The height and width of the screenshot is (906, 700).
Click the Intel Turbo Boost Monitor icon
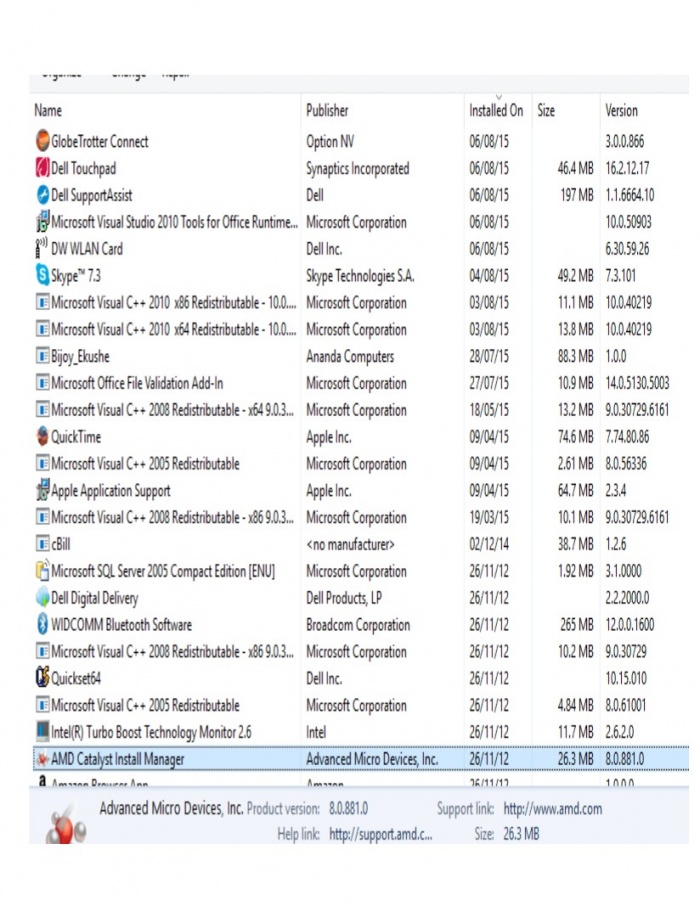(42, 731)
